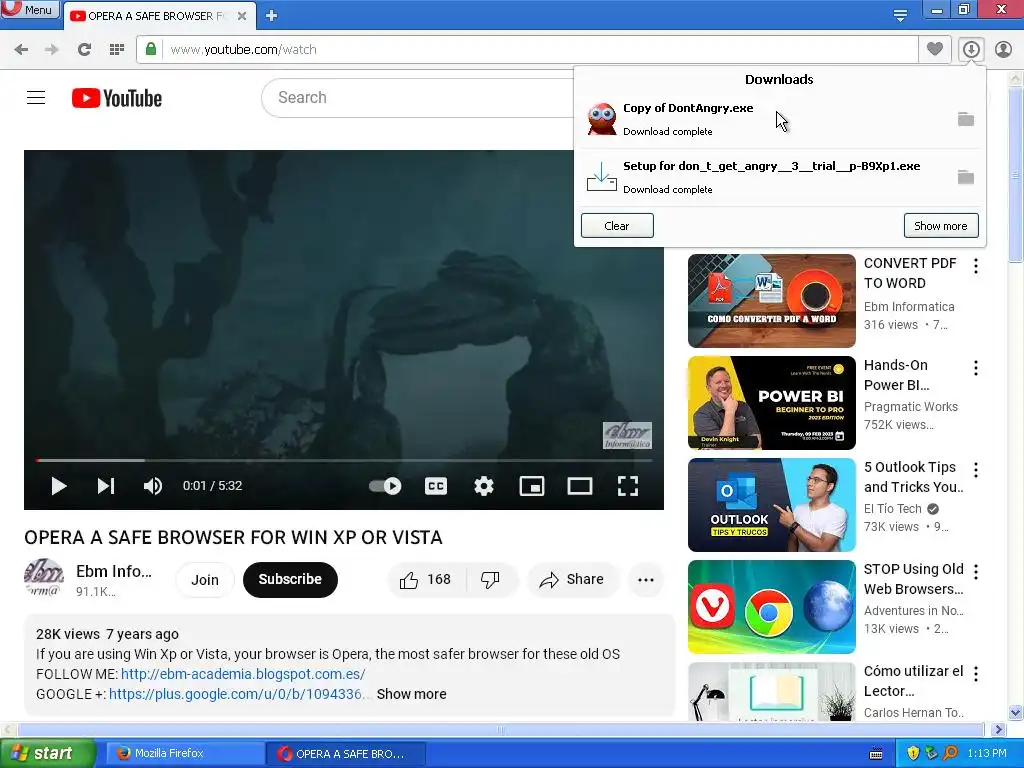Open STOP Using Old Web Browsers thumbnail
Image resolution: width=1024 pixels, height=768 pixels.
click(771, 607)
